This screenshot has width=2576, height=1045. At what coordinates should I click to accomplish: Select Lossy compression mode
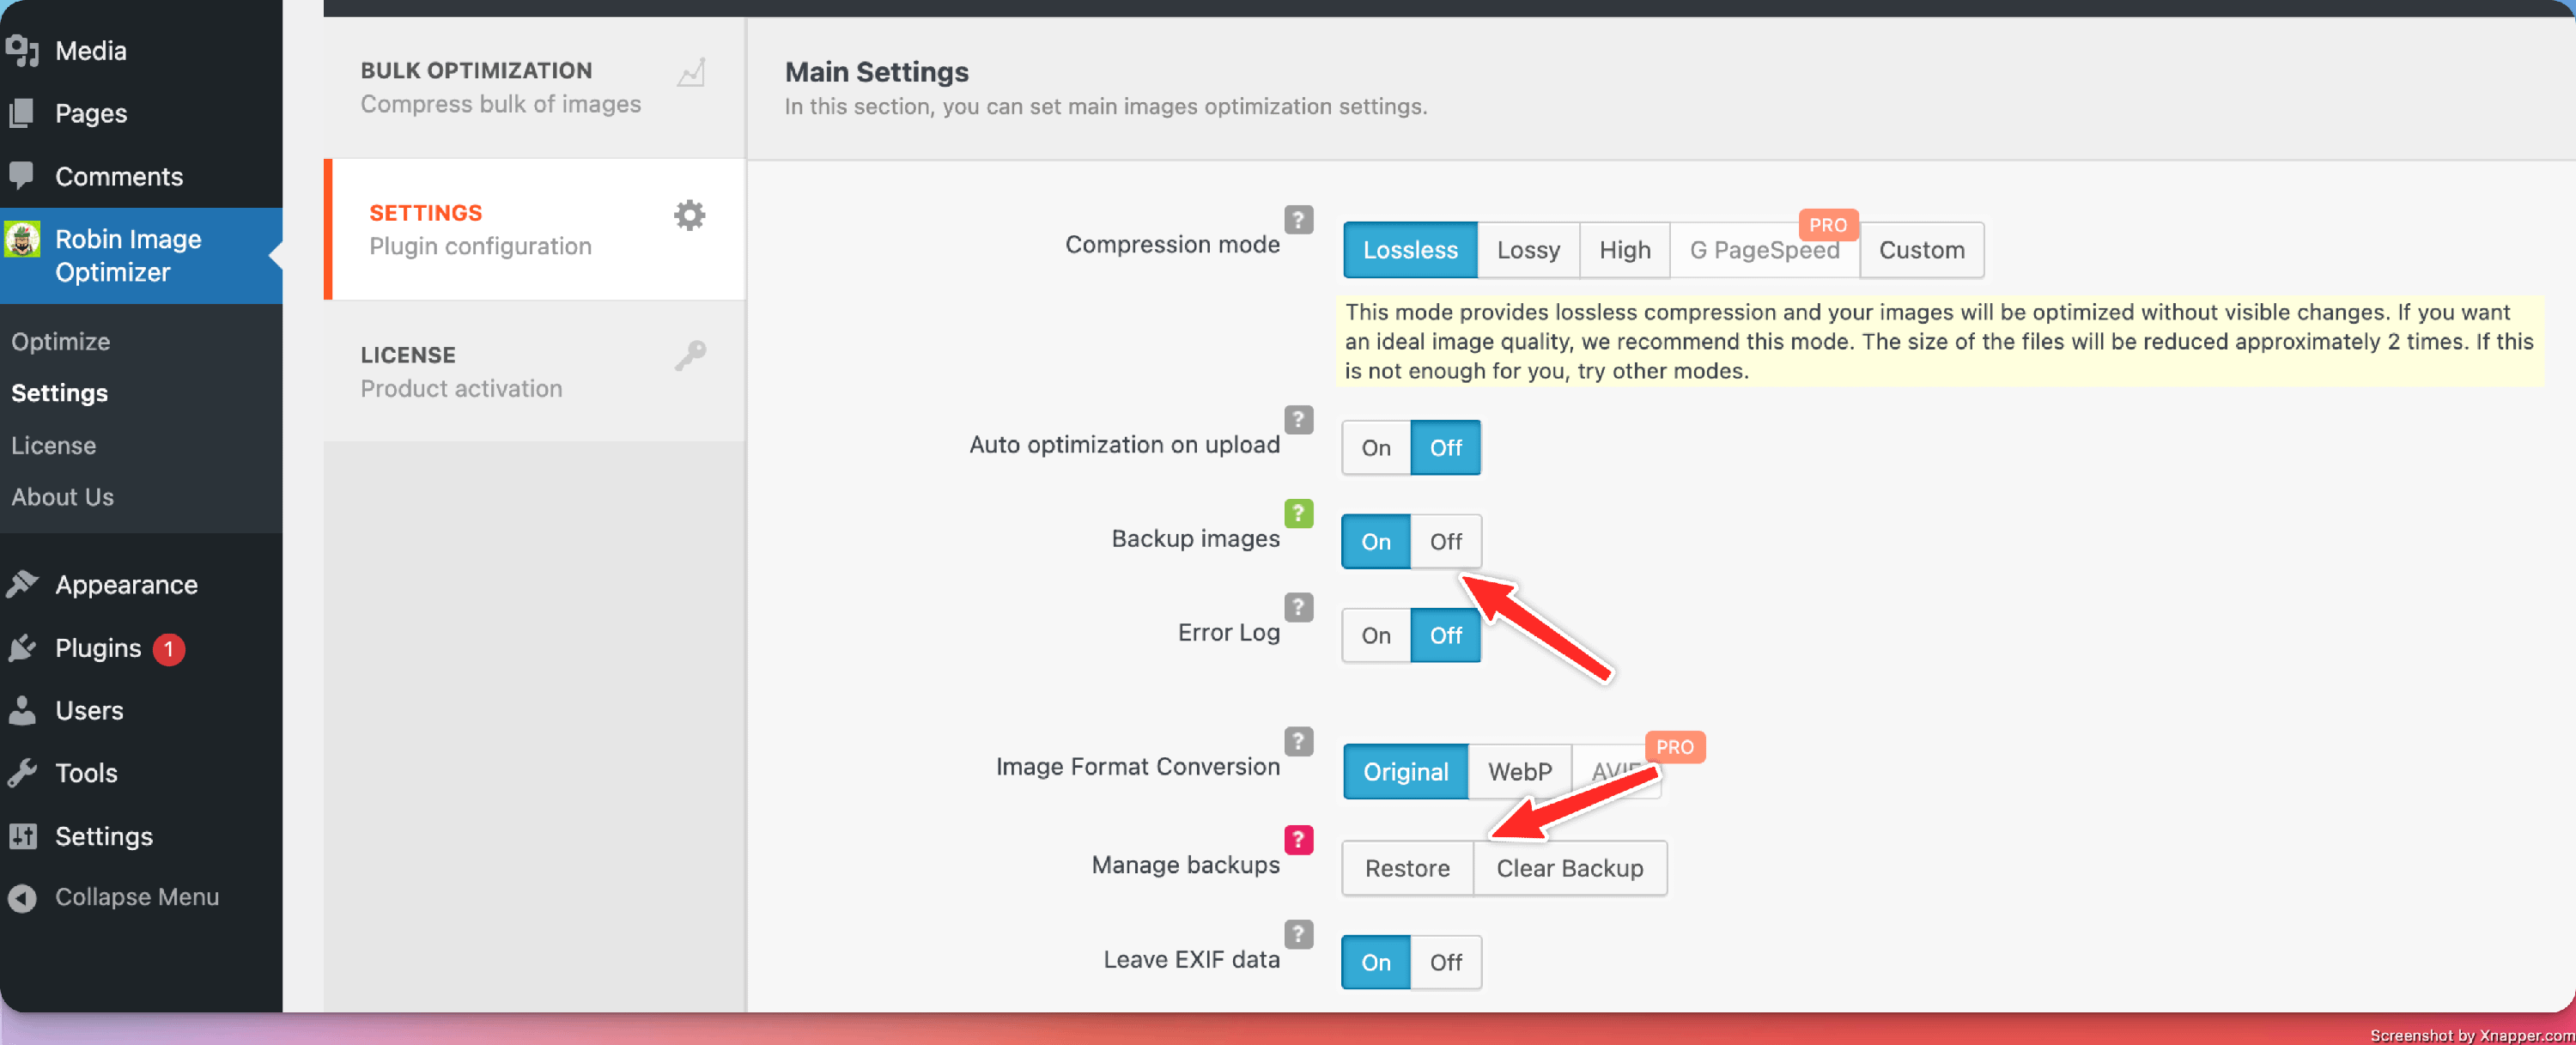click(1527, 250)
